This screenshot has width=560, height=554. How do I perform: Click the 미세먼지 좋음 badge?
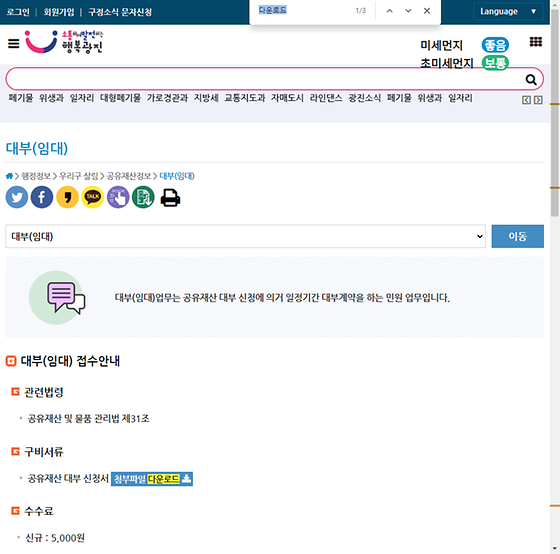495,45
